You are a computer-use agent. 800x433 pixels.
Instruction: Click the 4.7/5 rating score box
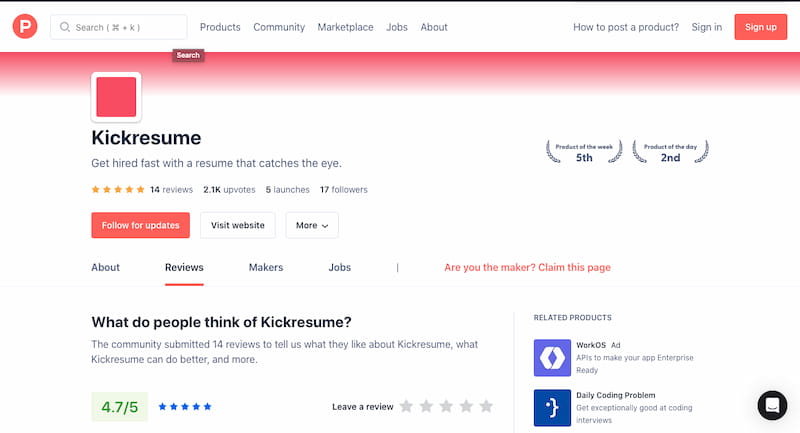point(119,406)
